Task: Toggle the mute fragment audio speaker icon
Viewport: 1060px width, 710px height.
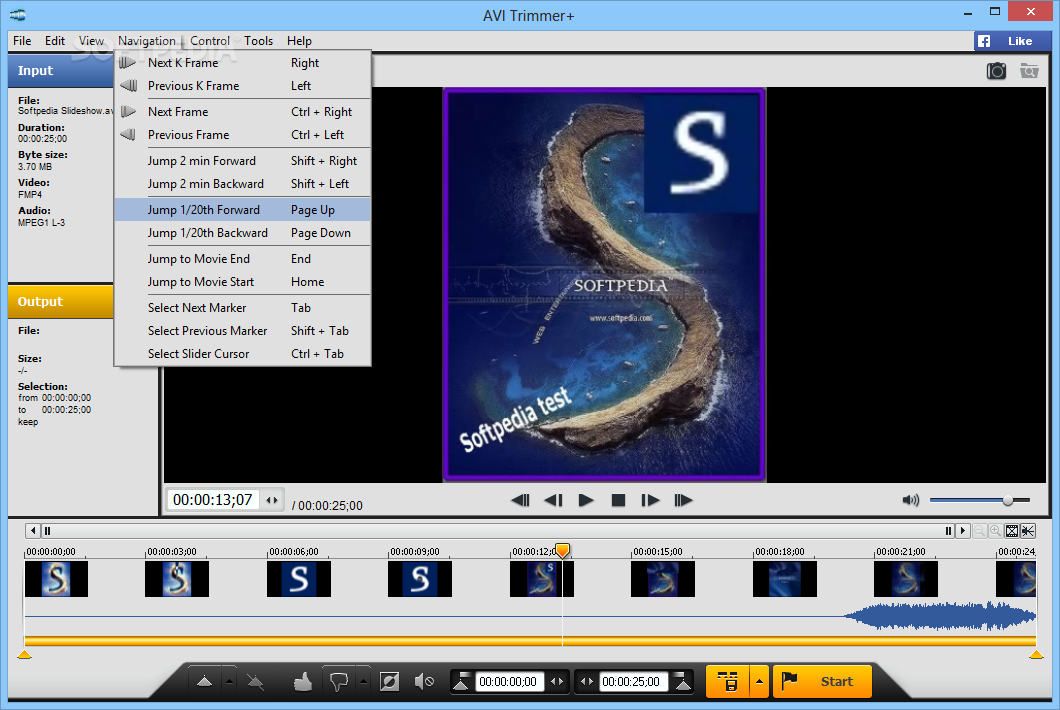Action: click(424, 682)
